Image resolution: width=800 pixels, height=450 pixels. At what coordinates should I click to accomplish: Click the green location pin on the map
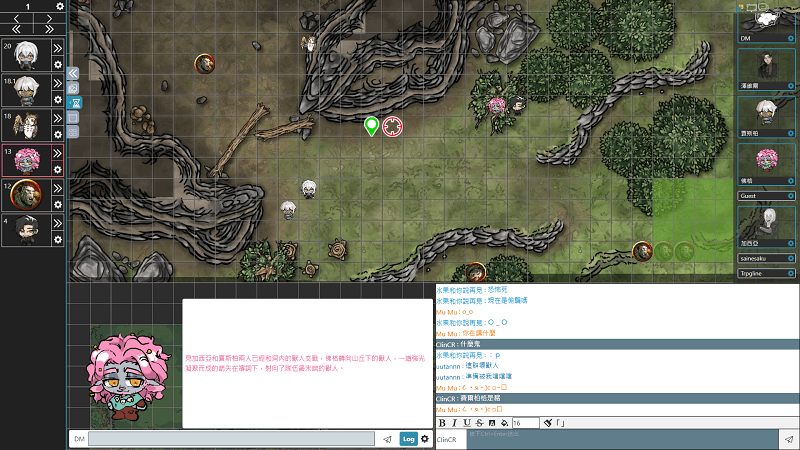coord(372,126)
